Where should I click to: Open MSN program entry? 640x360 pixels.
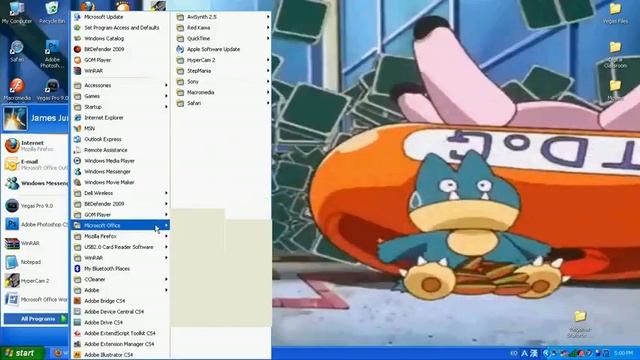point(120,129)
